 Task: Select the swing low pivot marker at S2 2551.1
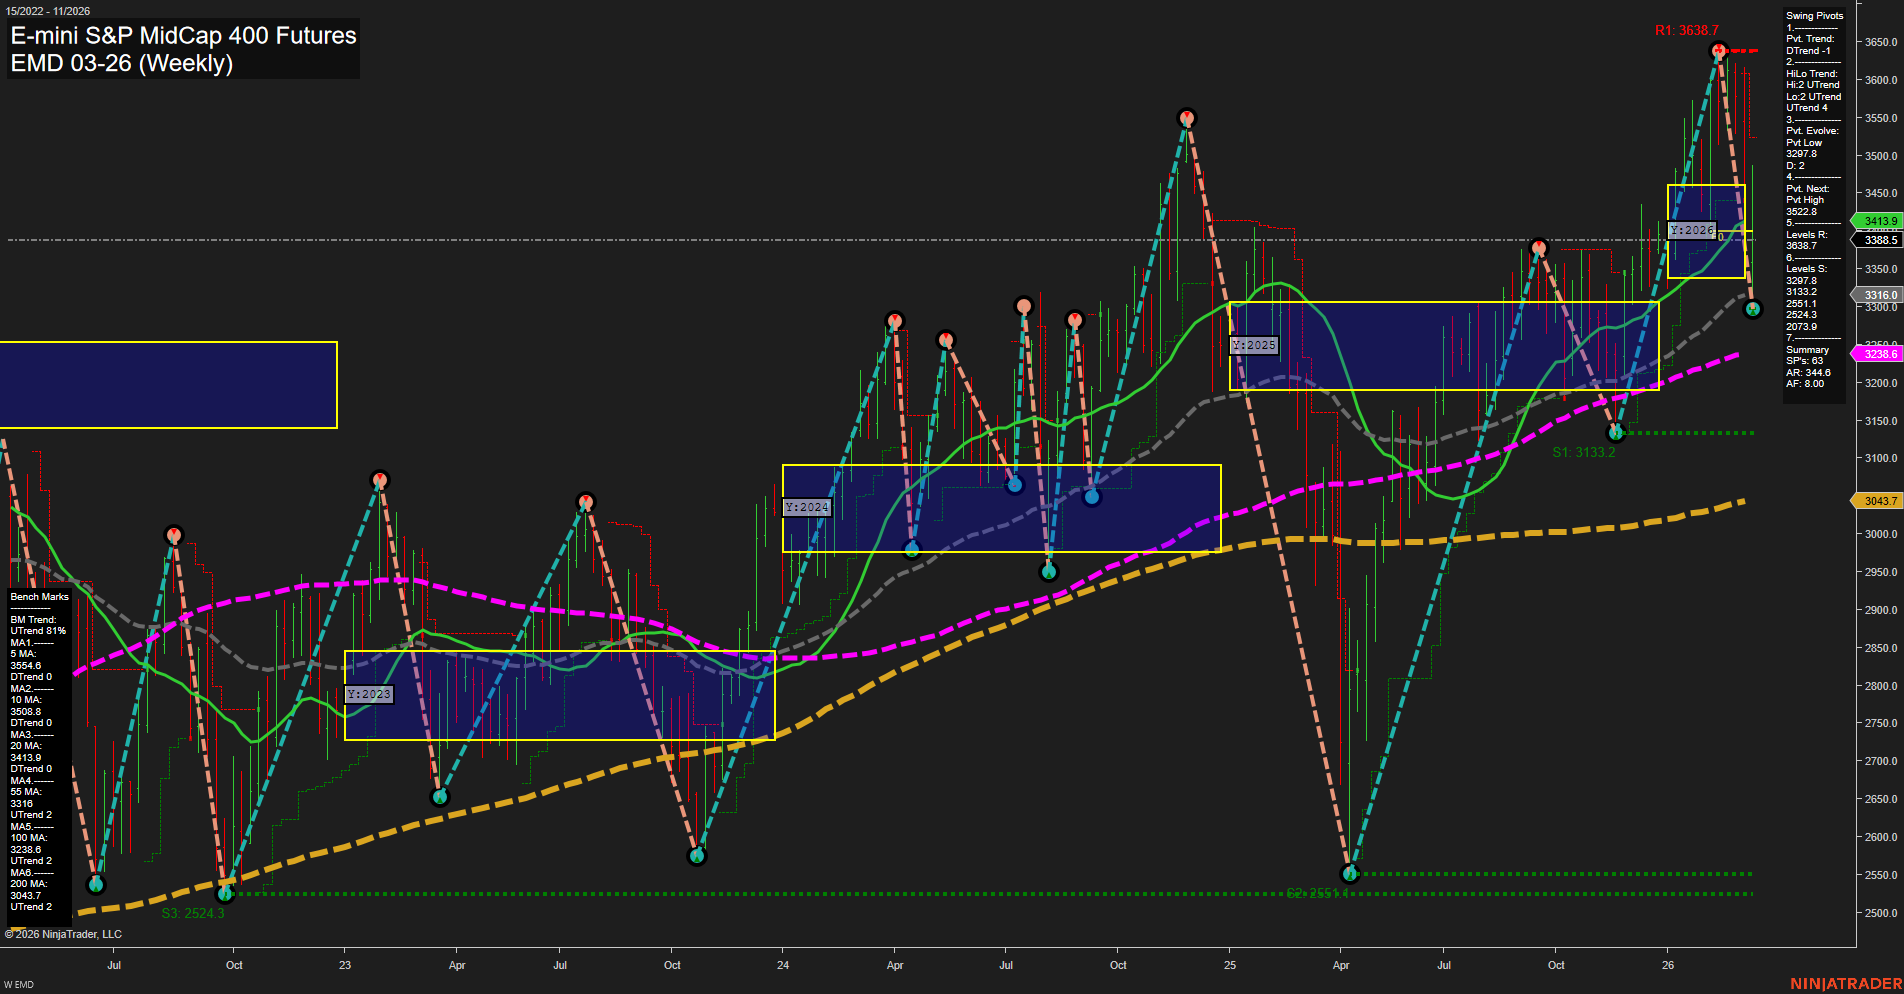tap(1350, 874)
